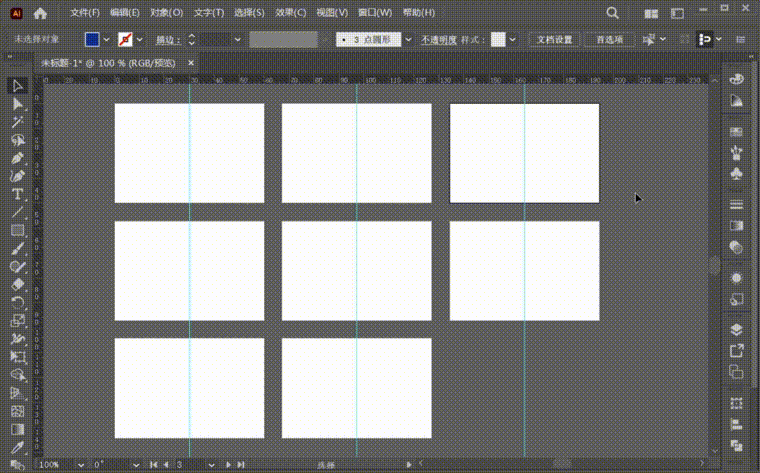The height and width of the screenshot is (473, 760).
Task: Open the stroke weight dropdown
Action: [x=238, y=40]
